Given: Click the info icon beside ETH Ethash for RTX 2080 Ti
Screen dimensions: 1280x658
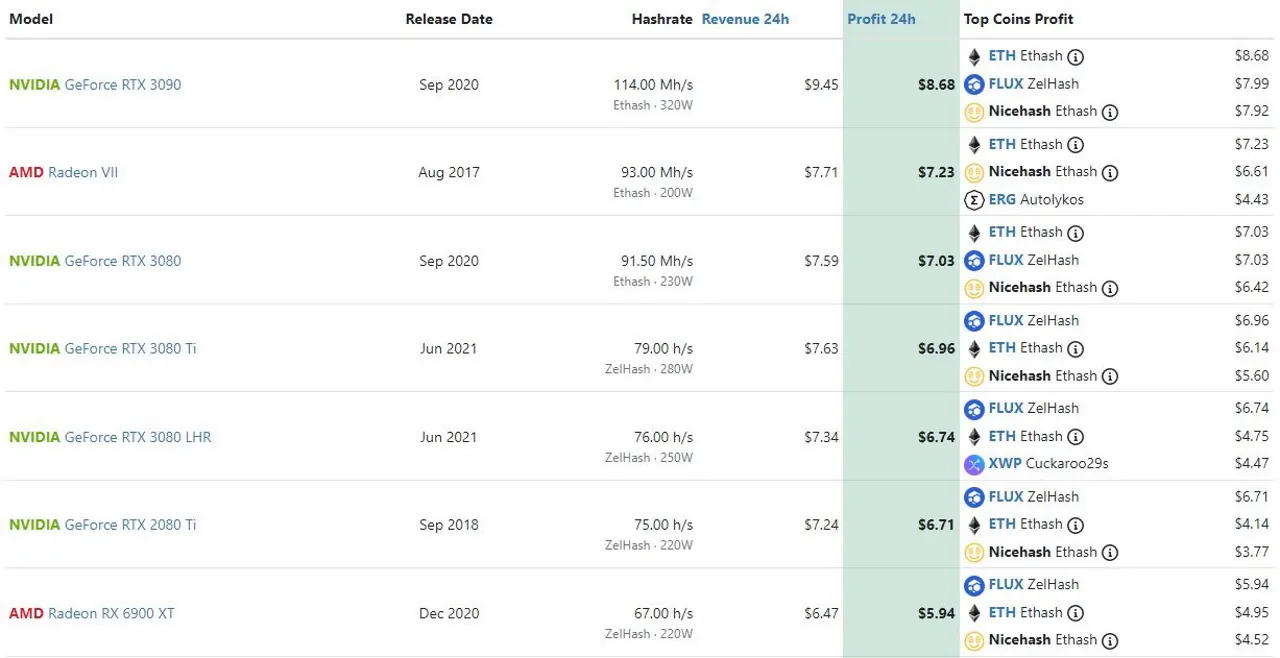Looking at the screenshot, I should click(1075, 525).
